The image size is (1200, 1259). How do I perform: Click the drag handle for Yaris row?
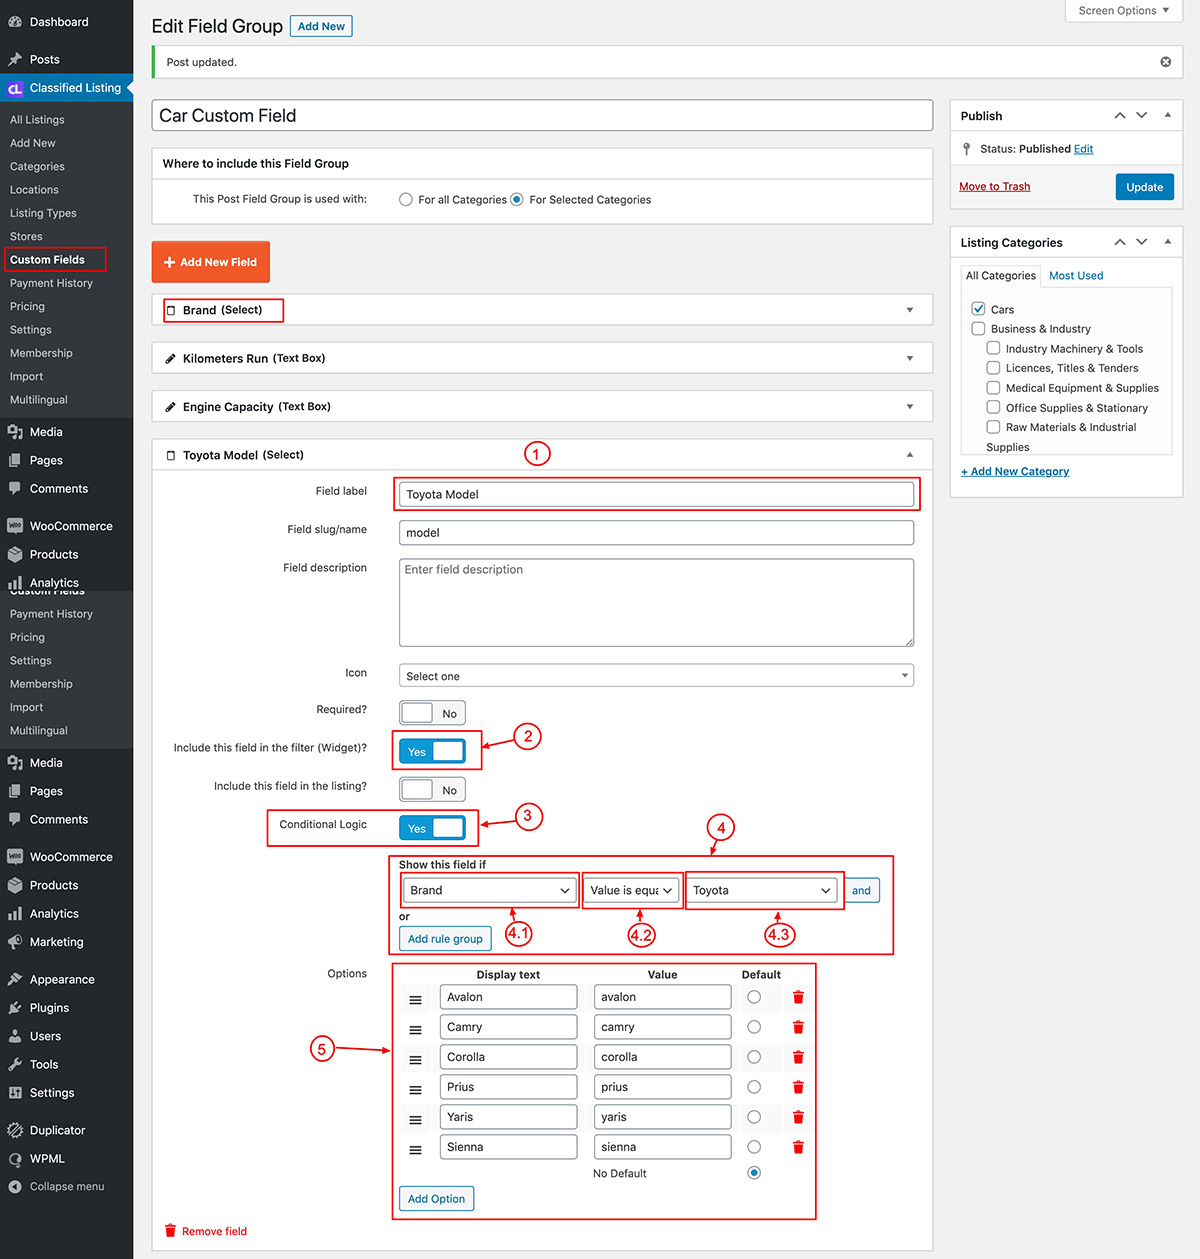415,1120
